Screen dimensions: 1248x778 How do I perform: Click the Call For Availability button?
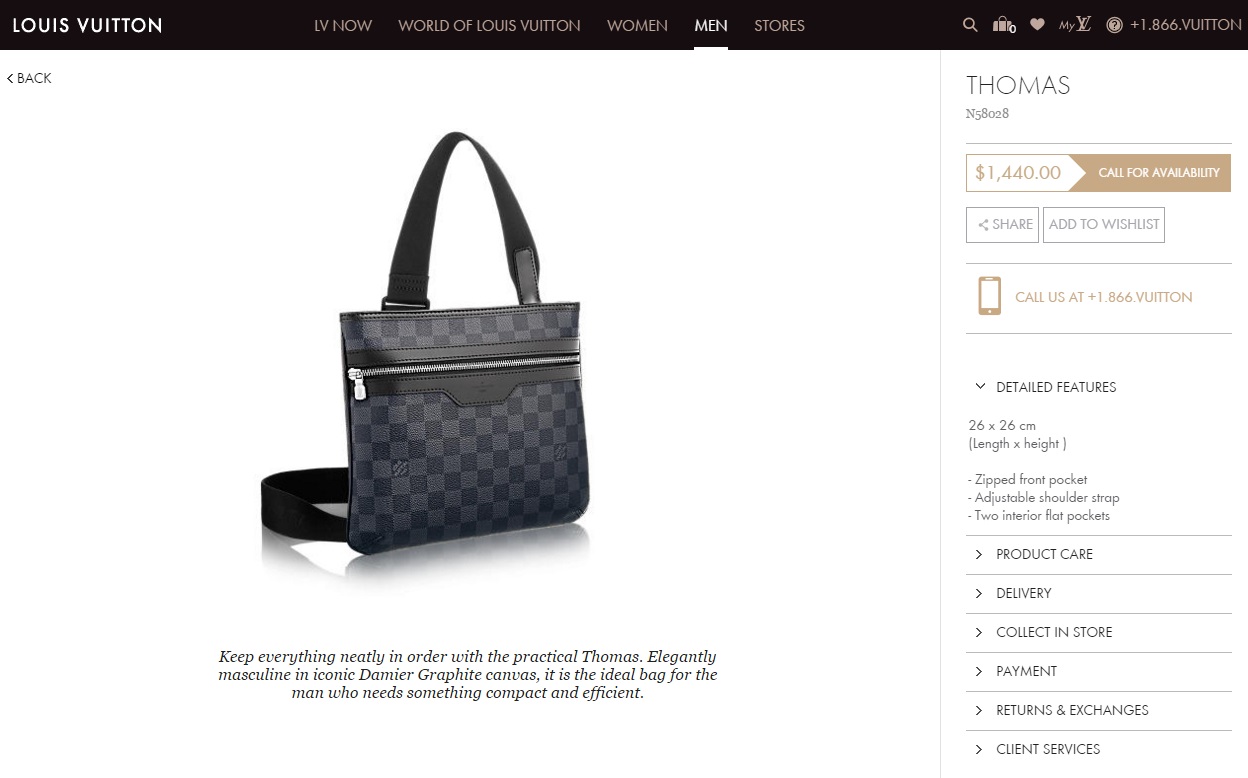pos(1151,173)
